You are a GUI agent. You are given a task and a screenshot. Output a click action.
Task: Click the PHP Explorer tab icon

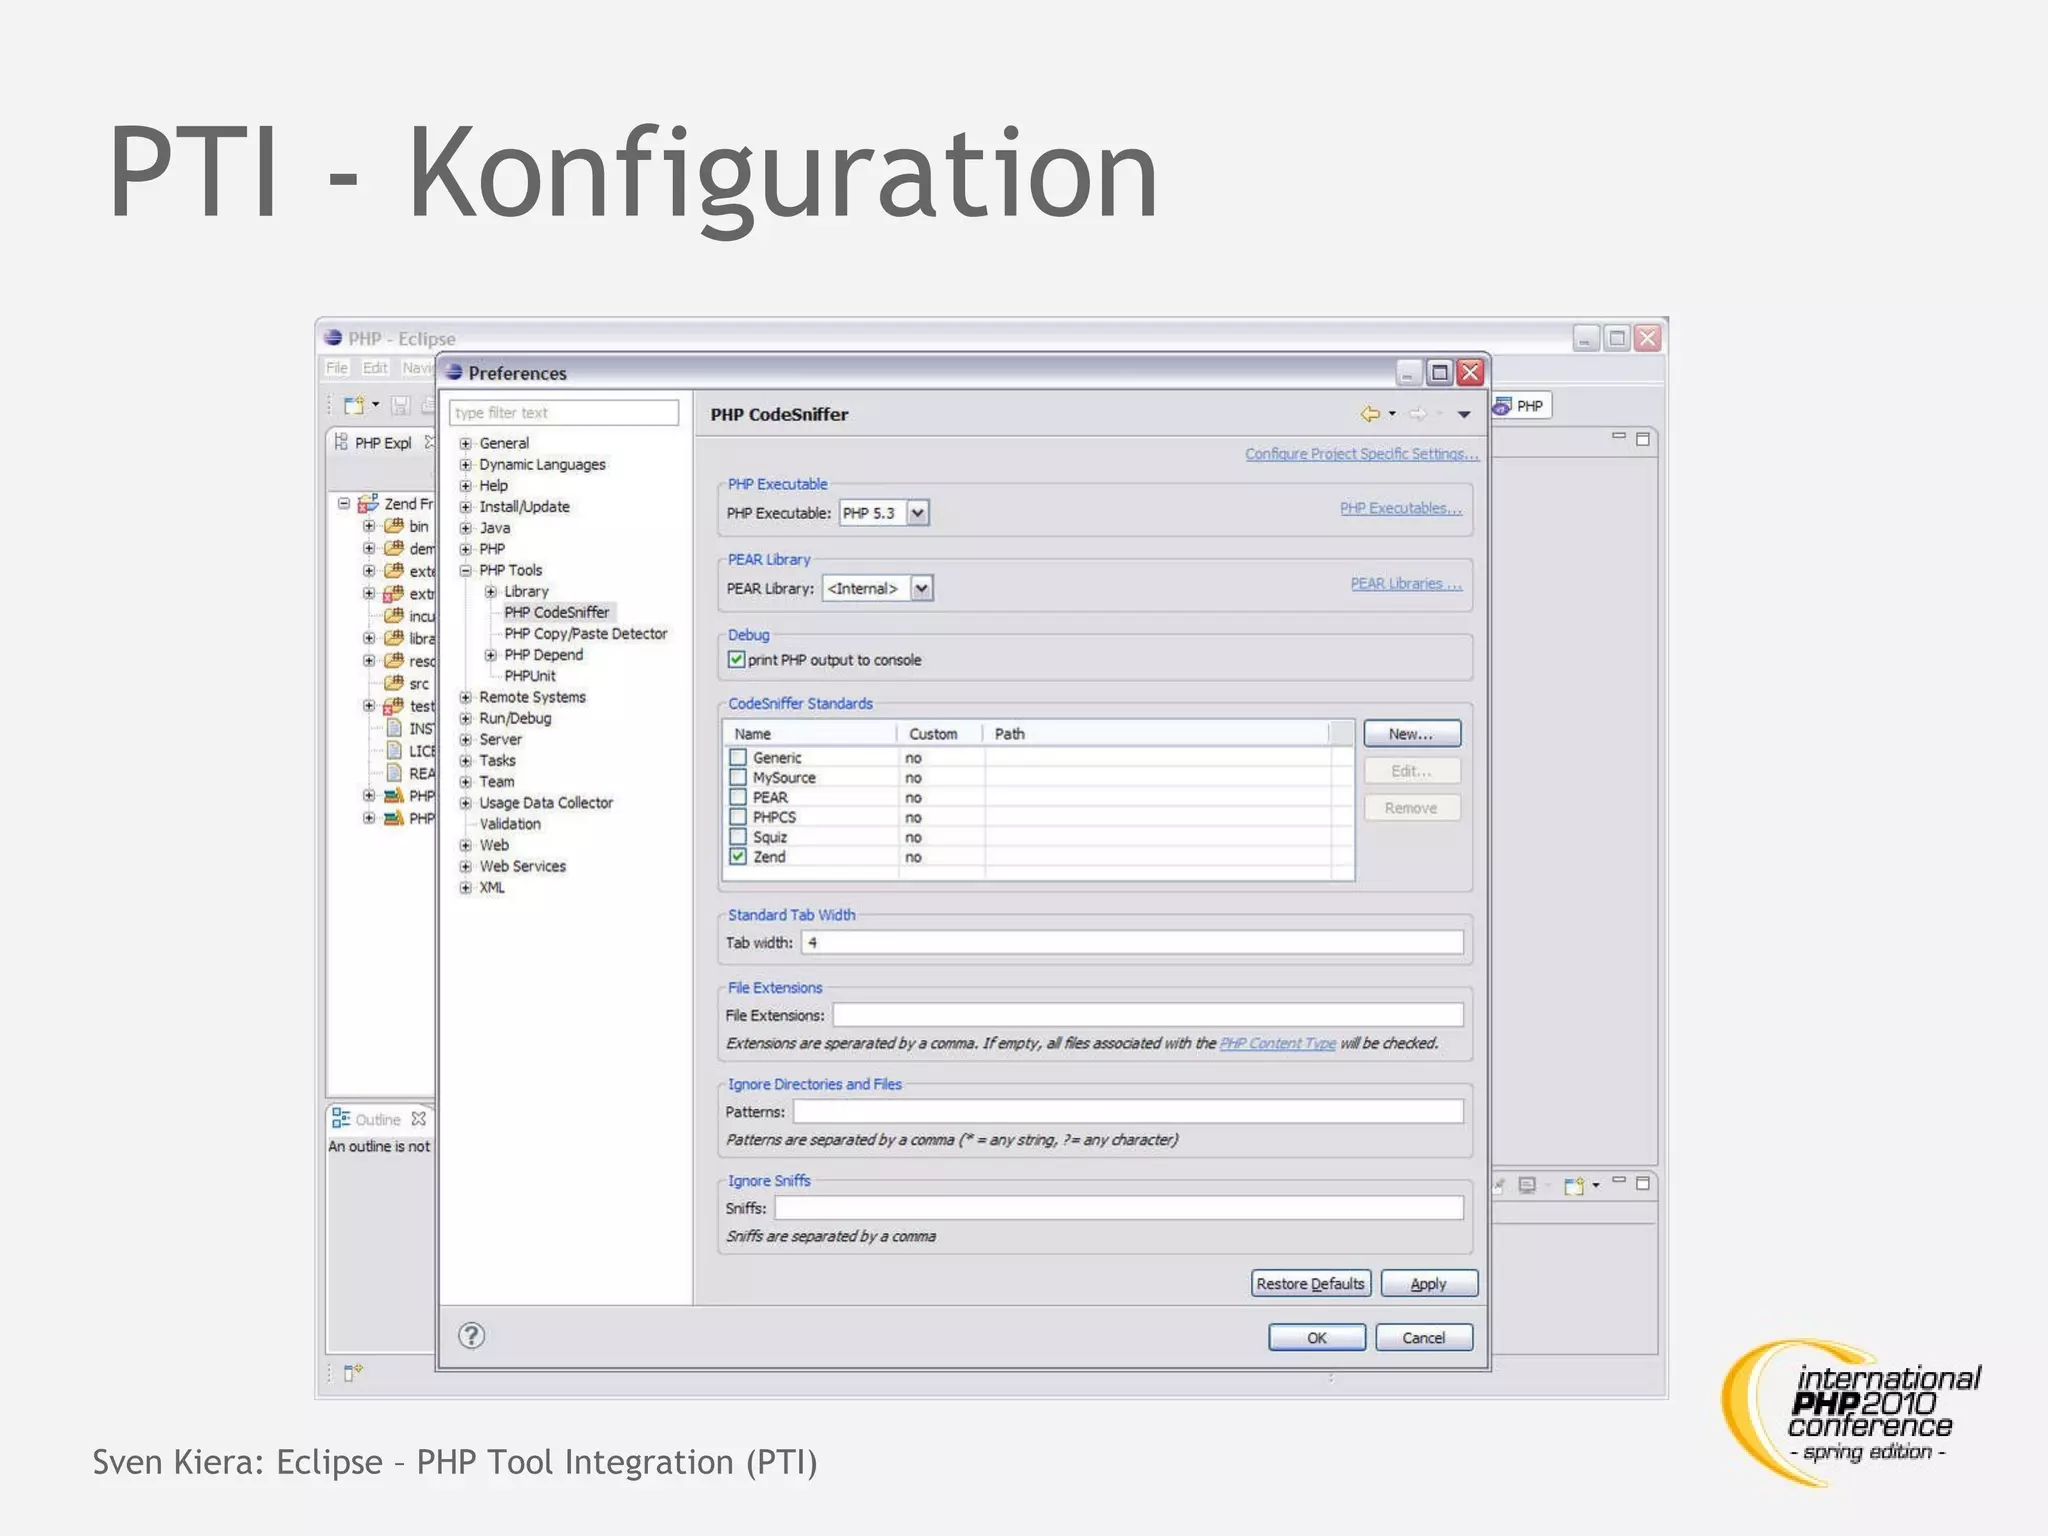point(341,442)
